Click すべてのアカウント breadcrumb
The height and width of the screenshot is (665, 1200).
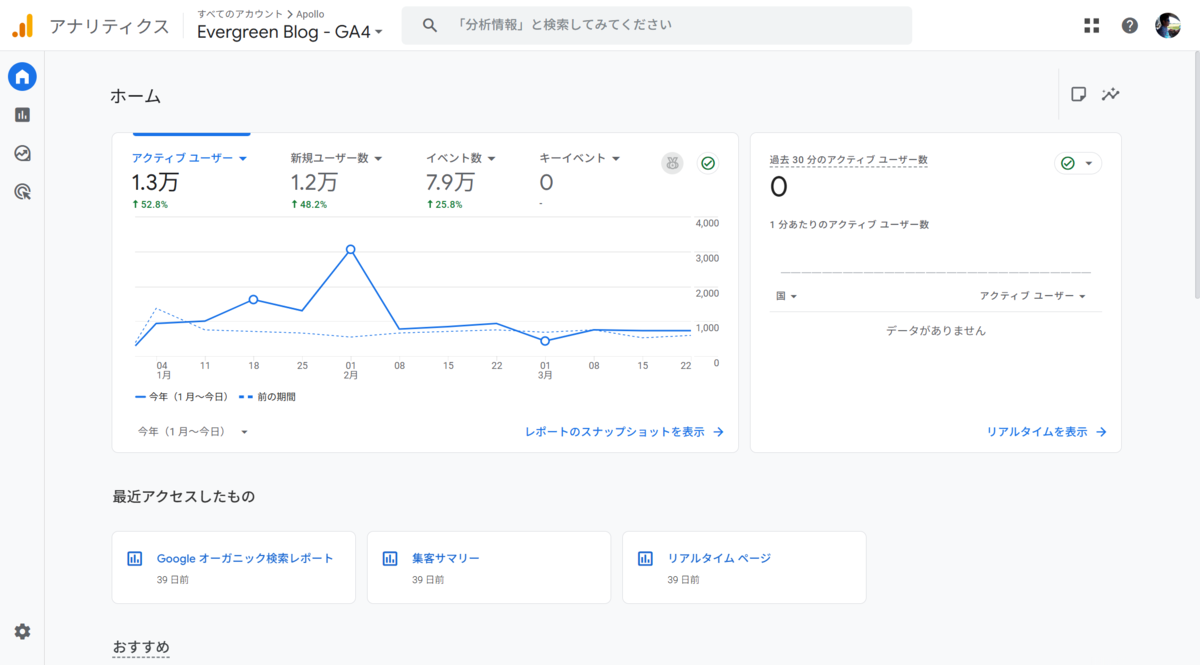point(239,14)
